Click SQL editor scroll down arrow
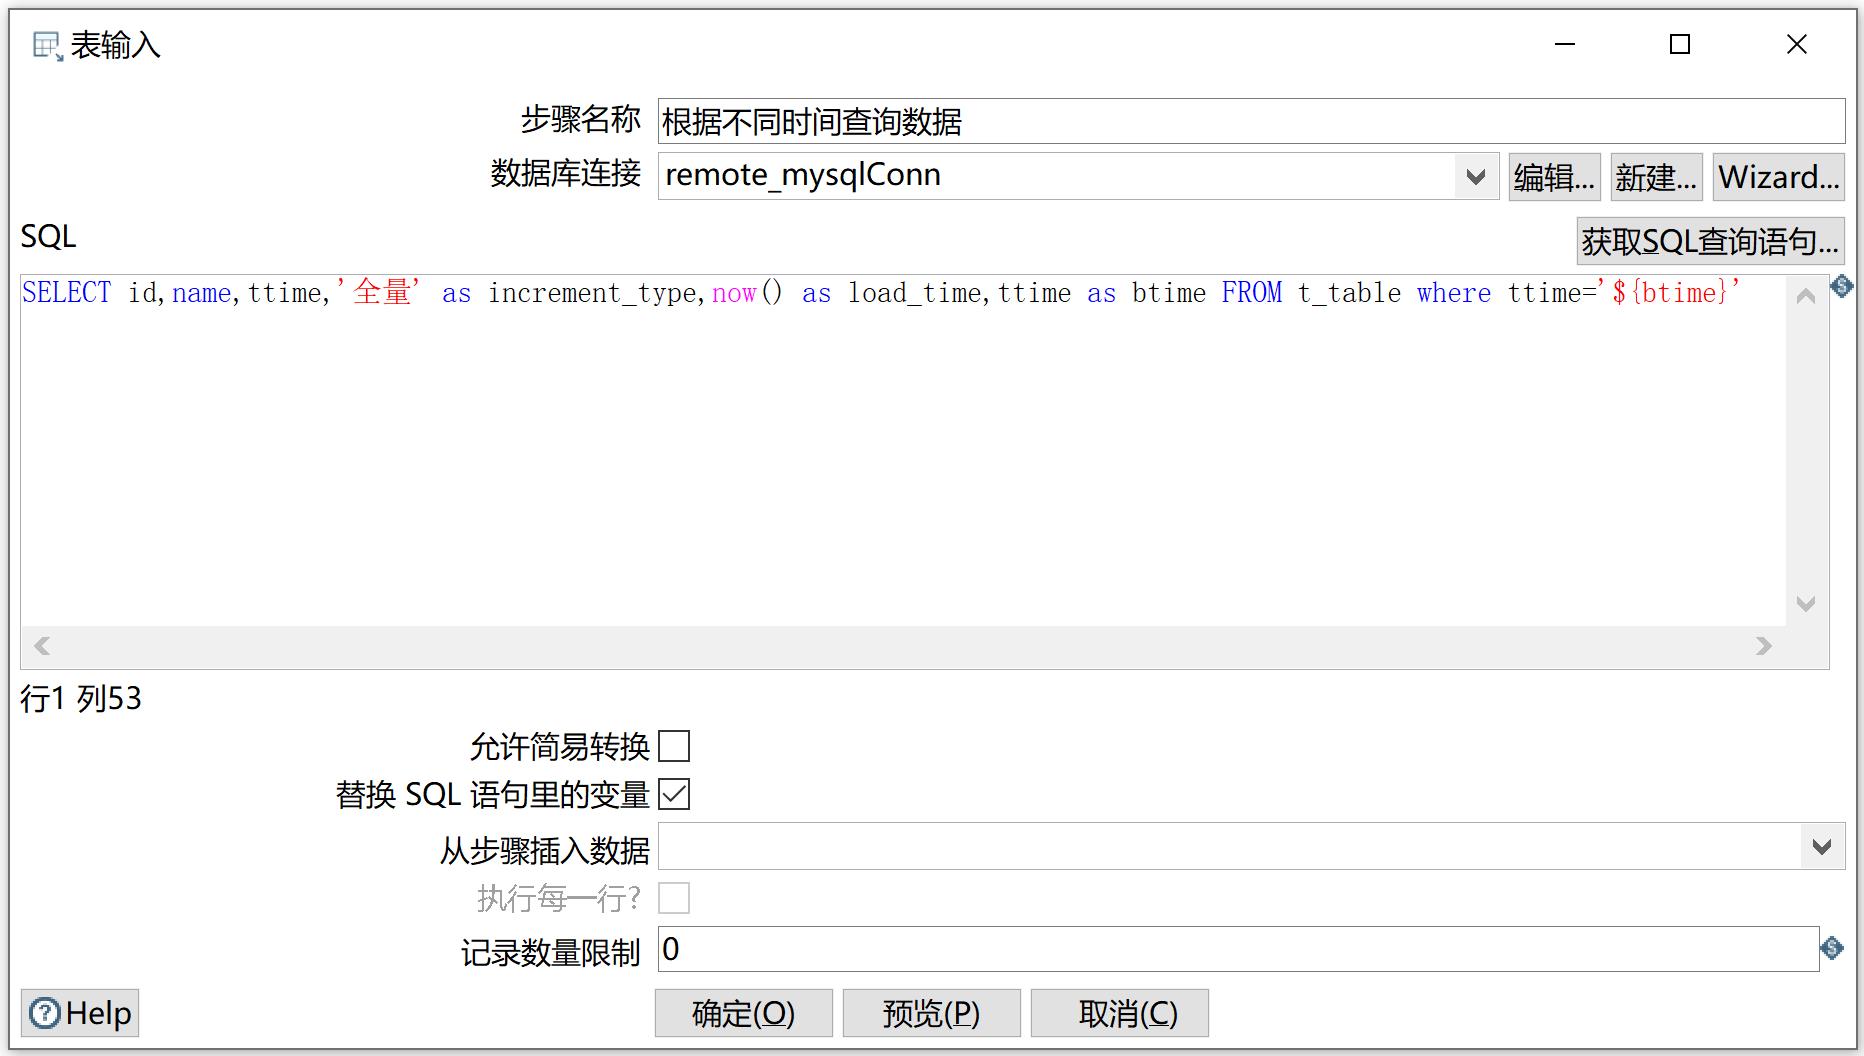Image resolution: width=1864 pixels, height=1056 pixels. coord(1806,604)
